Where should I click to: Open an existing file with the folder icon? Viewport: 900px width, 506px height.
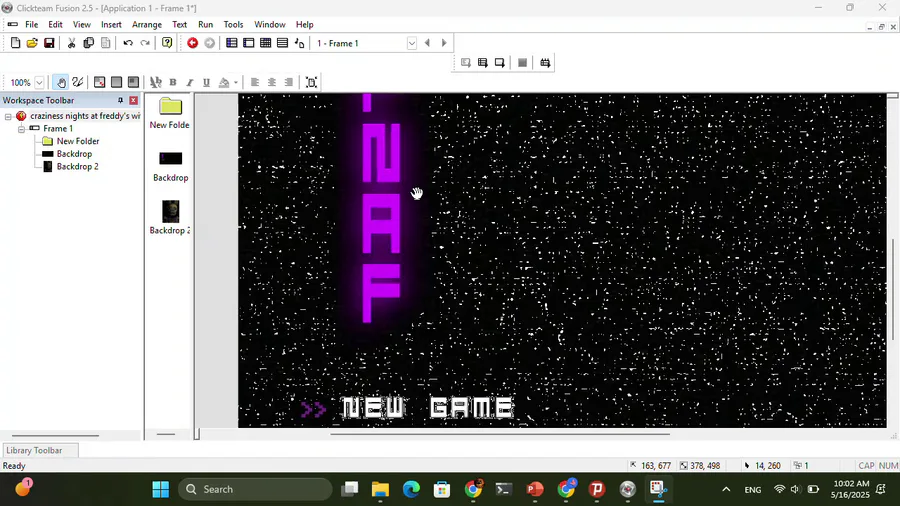[x=32, y=43]
